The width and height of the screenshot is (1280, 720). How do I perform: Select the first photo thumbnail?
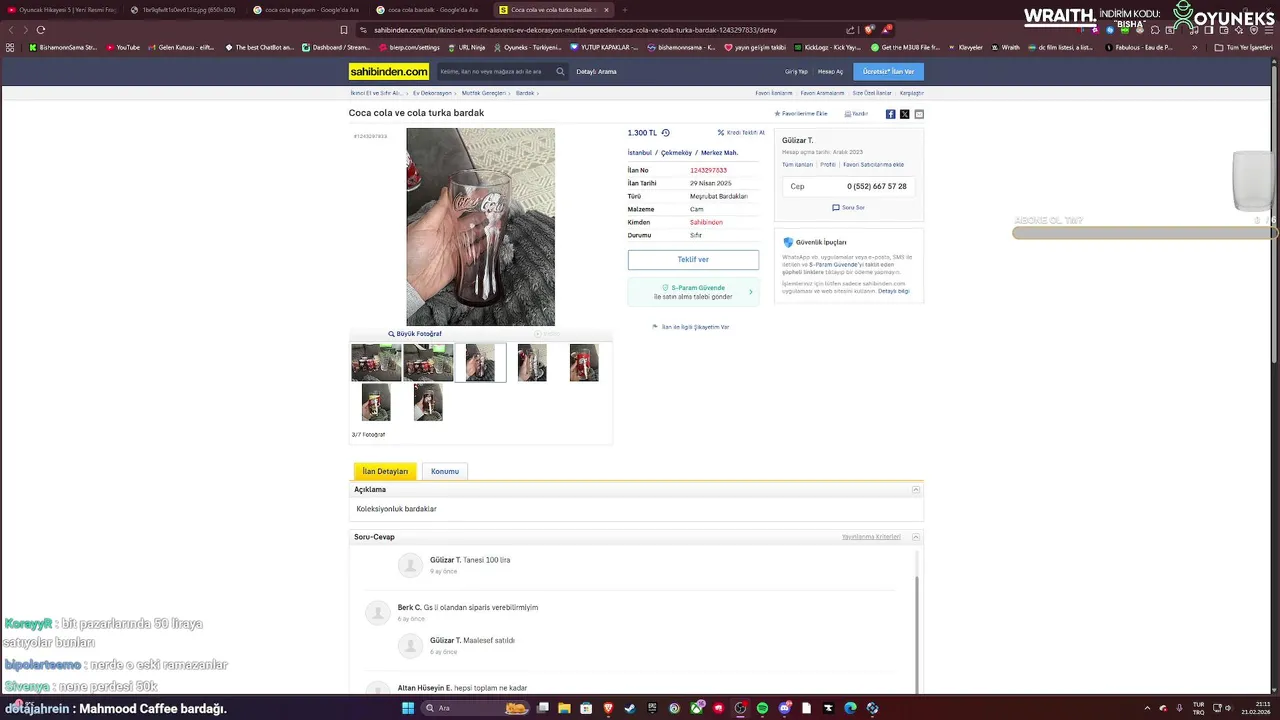coord(376,363)
